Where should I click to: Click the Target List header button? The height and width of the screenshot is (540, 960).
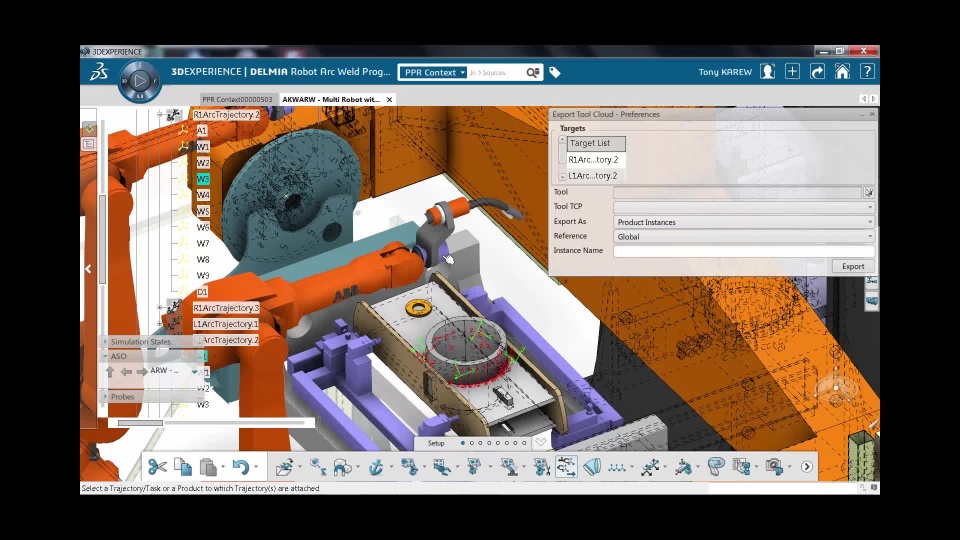click(x=596, y=143)
